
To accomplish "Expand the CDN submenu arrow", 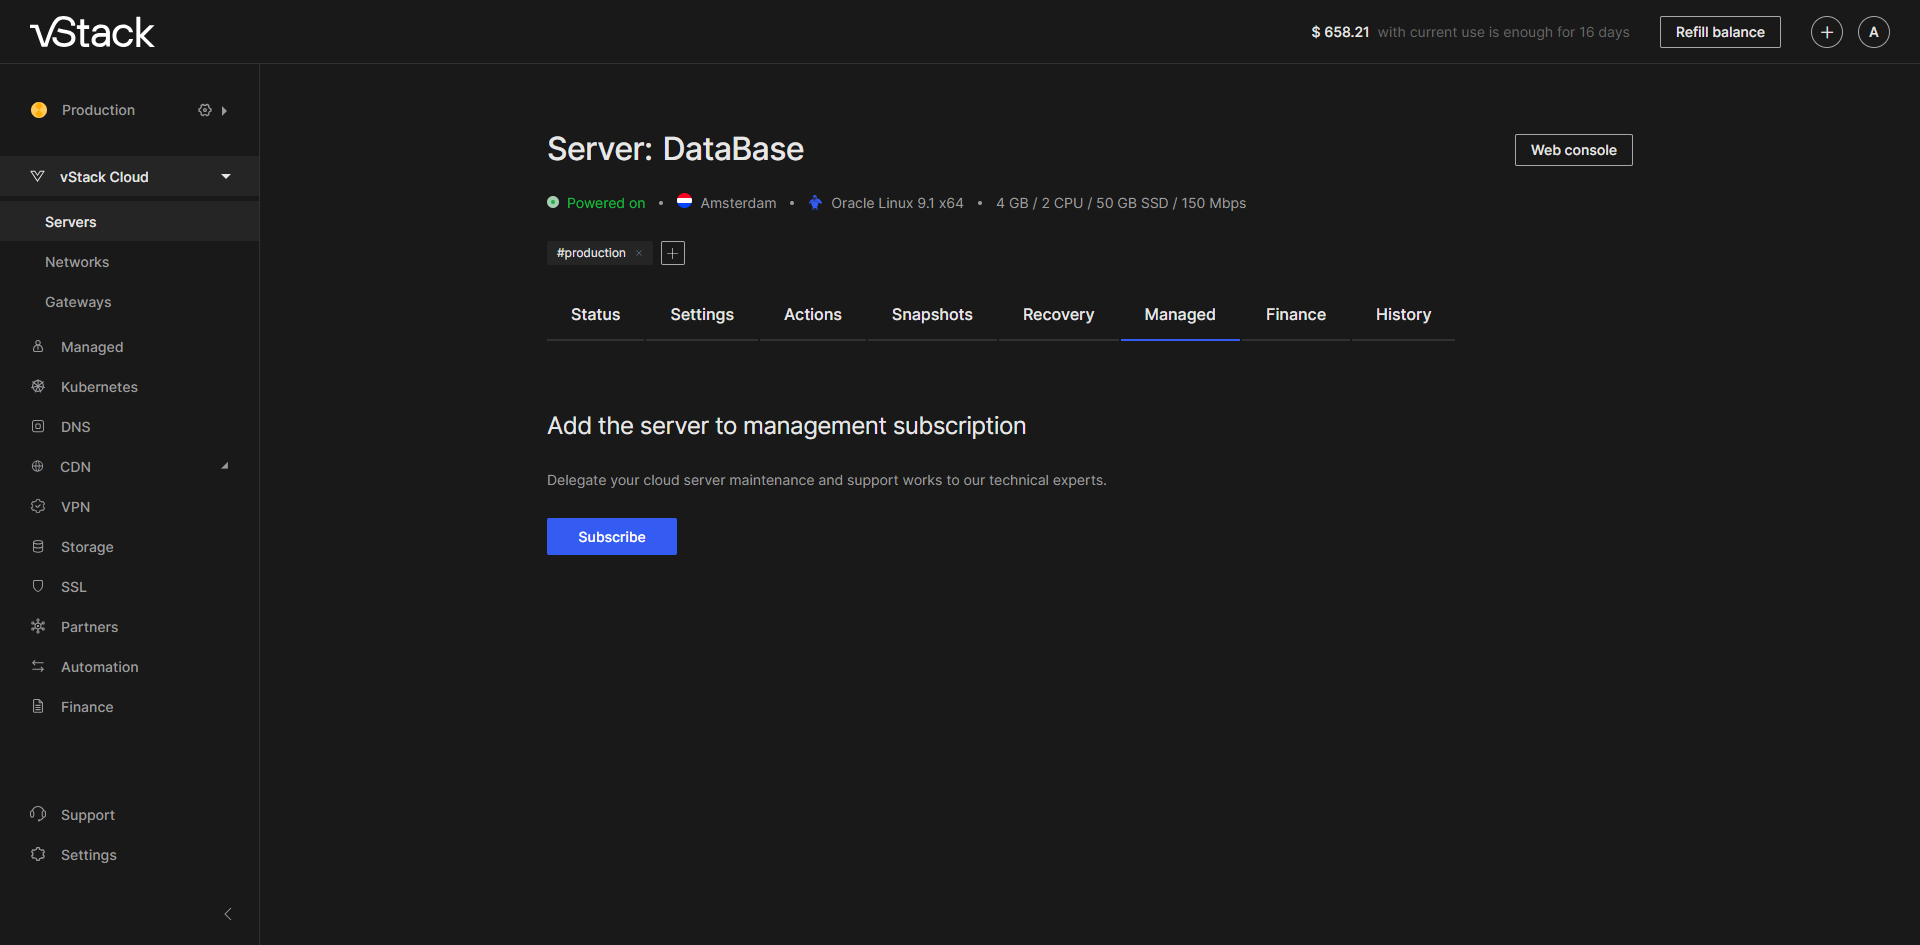I will (x=225, y=466).
